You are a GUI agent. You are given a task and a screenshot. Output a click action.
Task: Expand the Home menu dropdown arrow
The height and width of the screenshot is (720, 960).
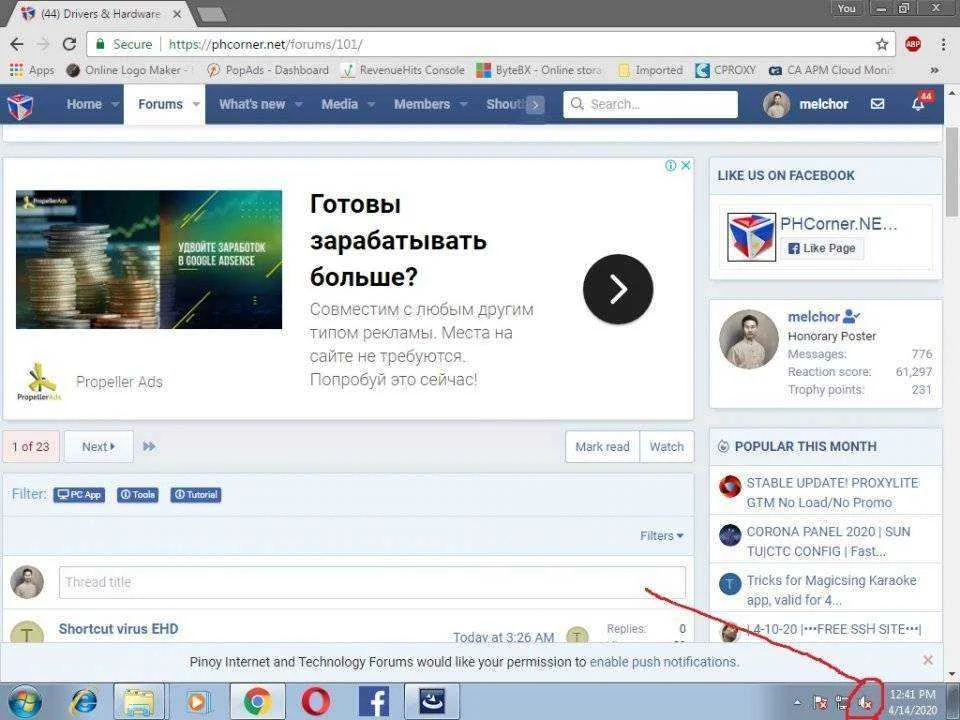coord(114,105)
